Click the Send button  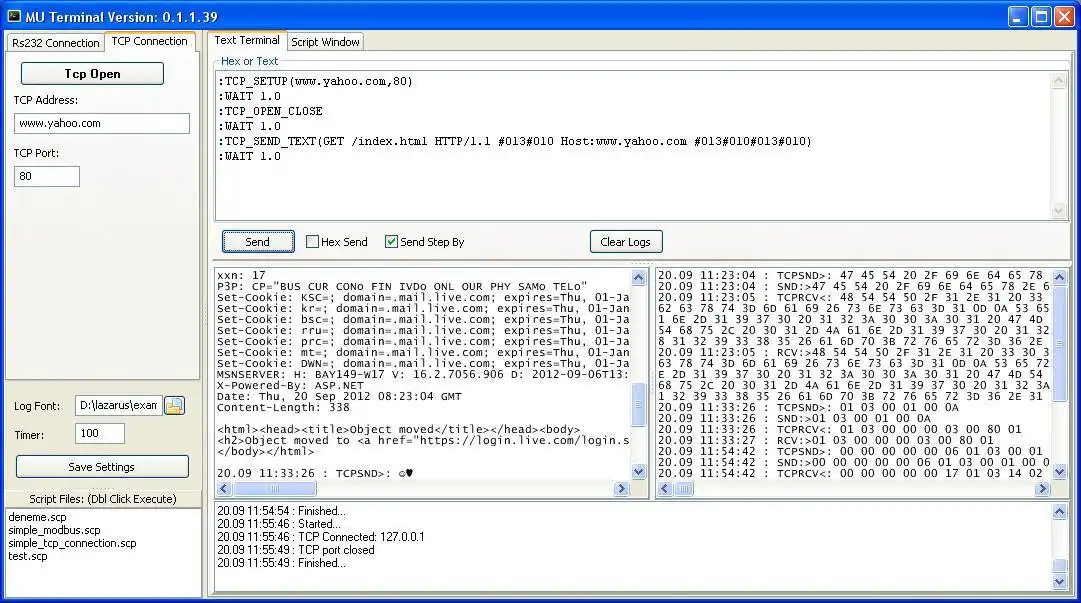[x=258, y=242]
